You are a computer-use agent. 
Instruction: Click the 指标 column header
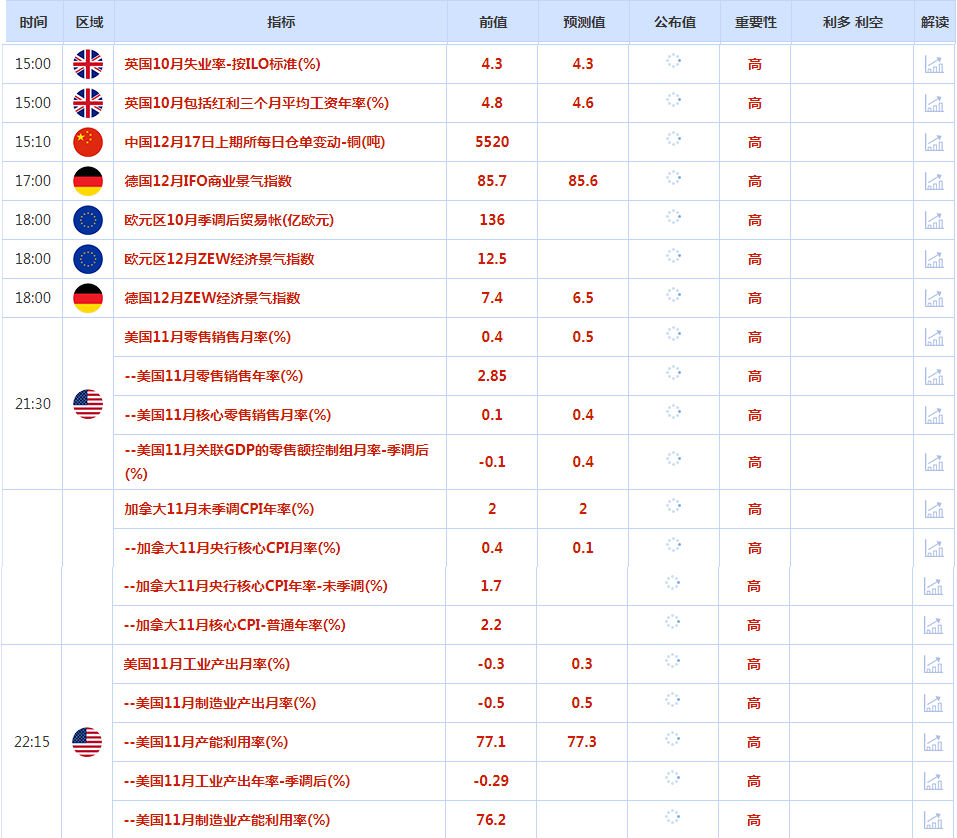point(281,22)
